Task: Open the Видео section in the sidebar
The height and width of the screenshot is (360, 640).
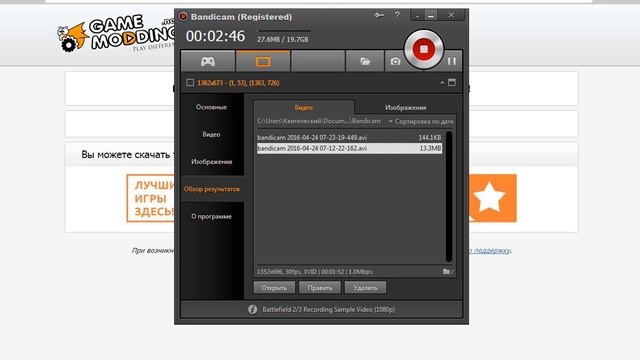Action: coord(212,134)
